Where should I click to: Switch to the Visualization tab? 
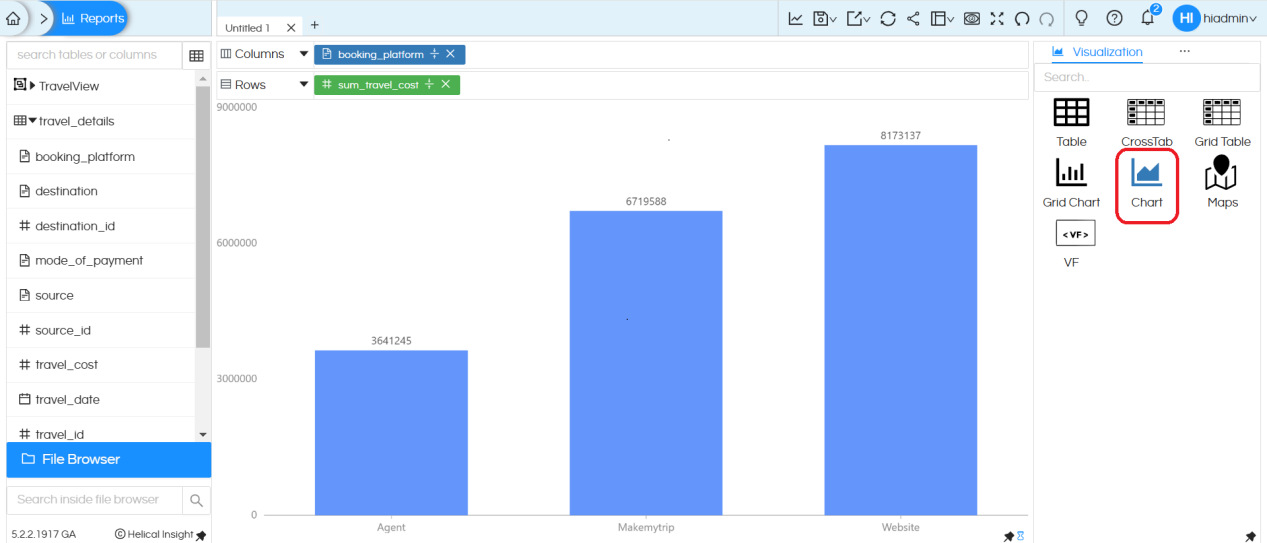pos(1097,52)
